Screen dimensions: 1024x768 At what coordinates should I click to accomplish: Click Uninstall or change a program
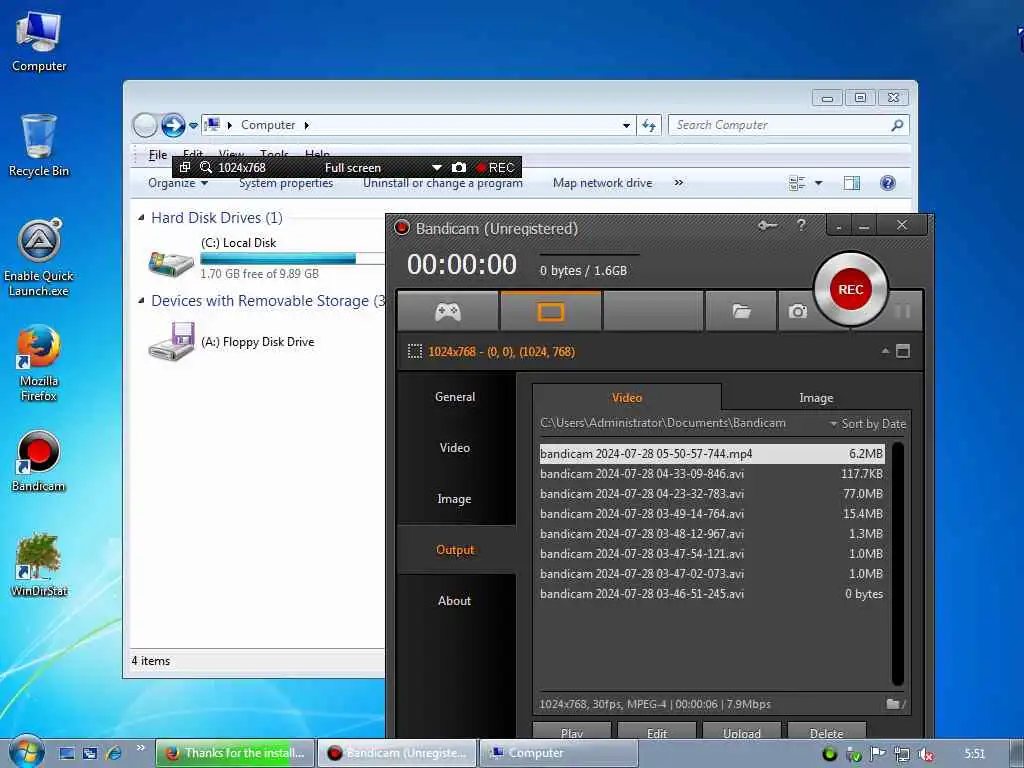click(x=443, y=183)
